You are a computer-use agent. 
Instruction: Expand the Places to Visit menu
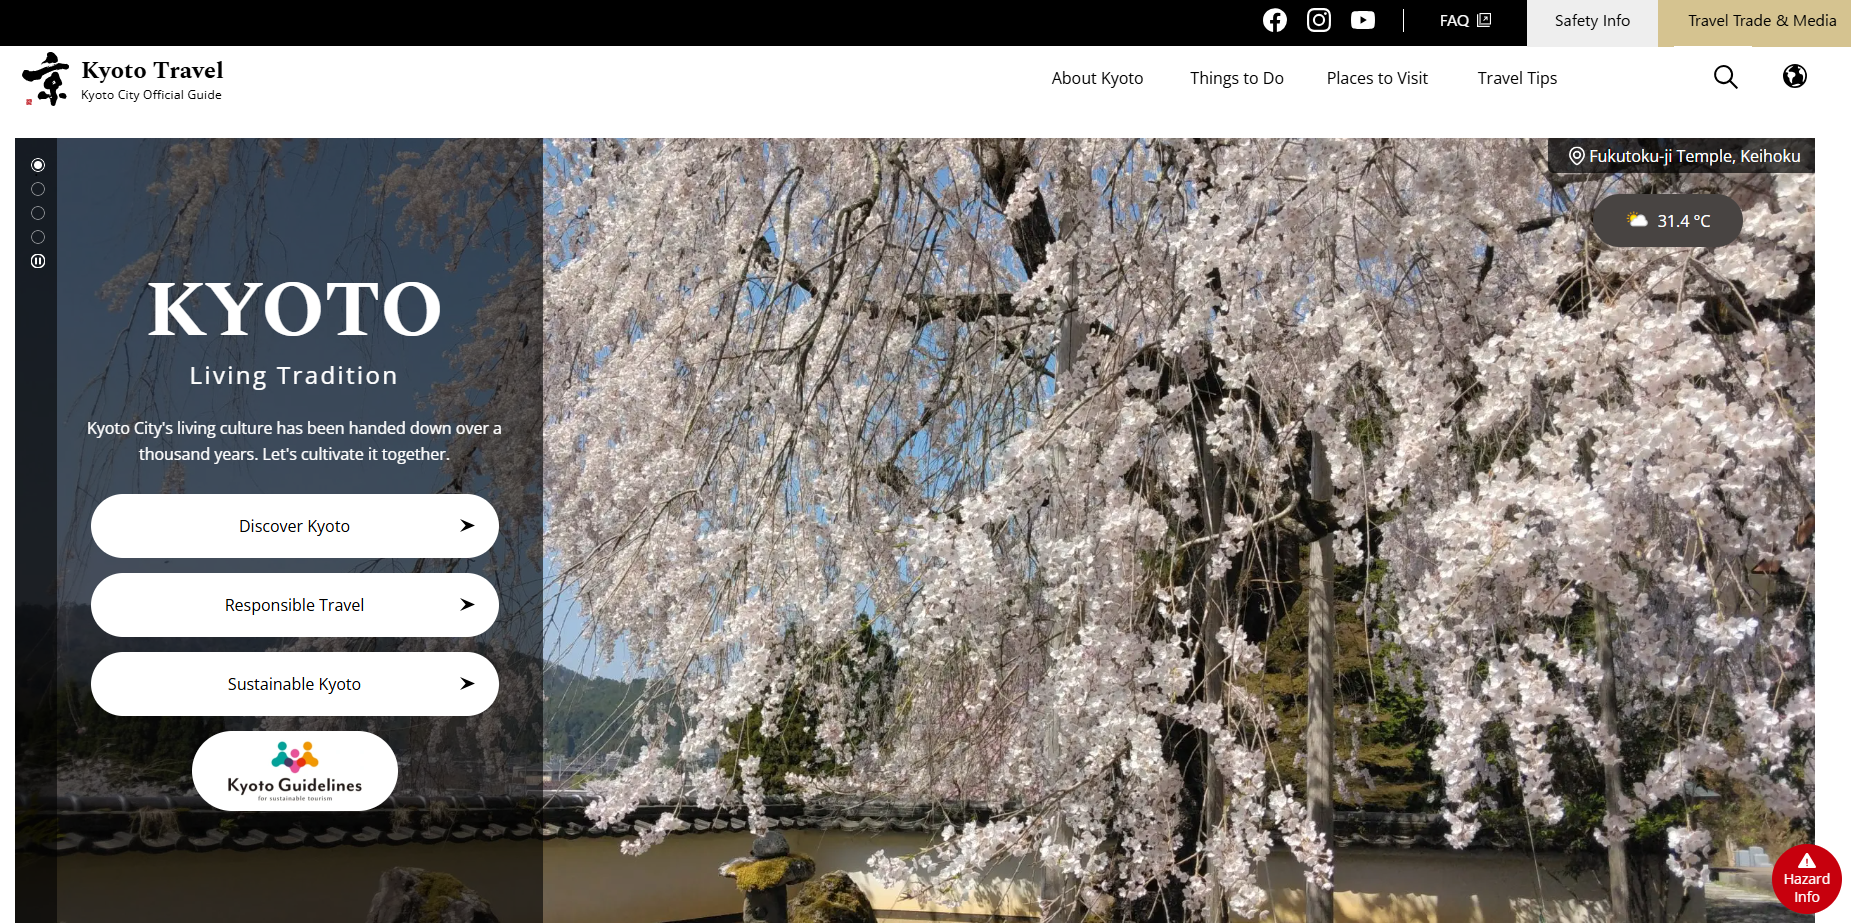tap(1376, 78)
